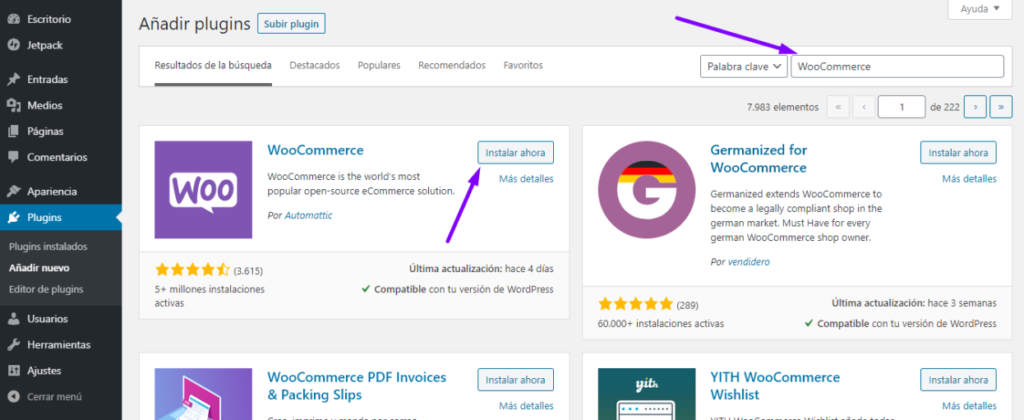Visit the Automattic author link
This screenshot has height=420, width=1024.
[x=308, y=215]
